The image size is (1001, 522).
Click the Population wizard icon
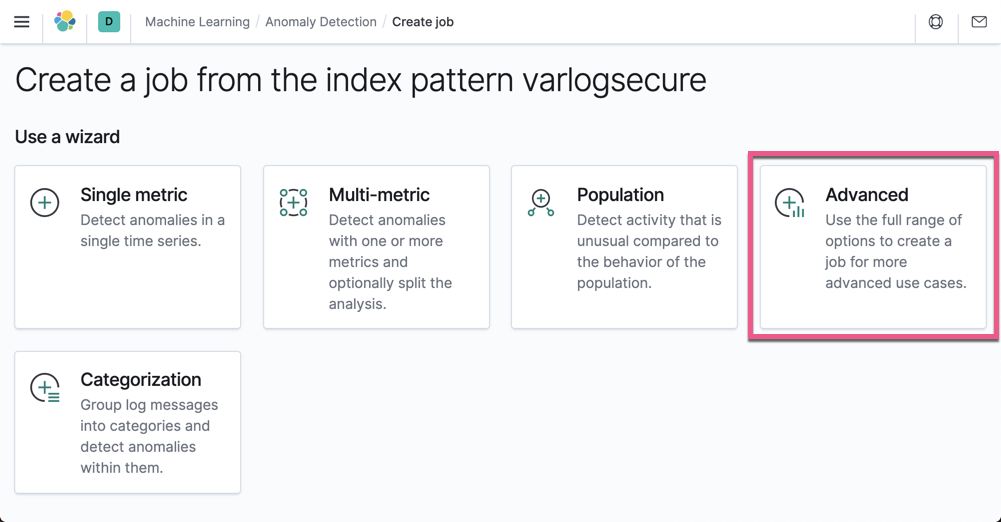[x=541, y=203]
